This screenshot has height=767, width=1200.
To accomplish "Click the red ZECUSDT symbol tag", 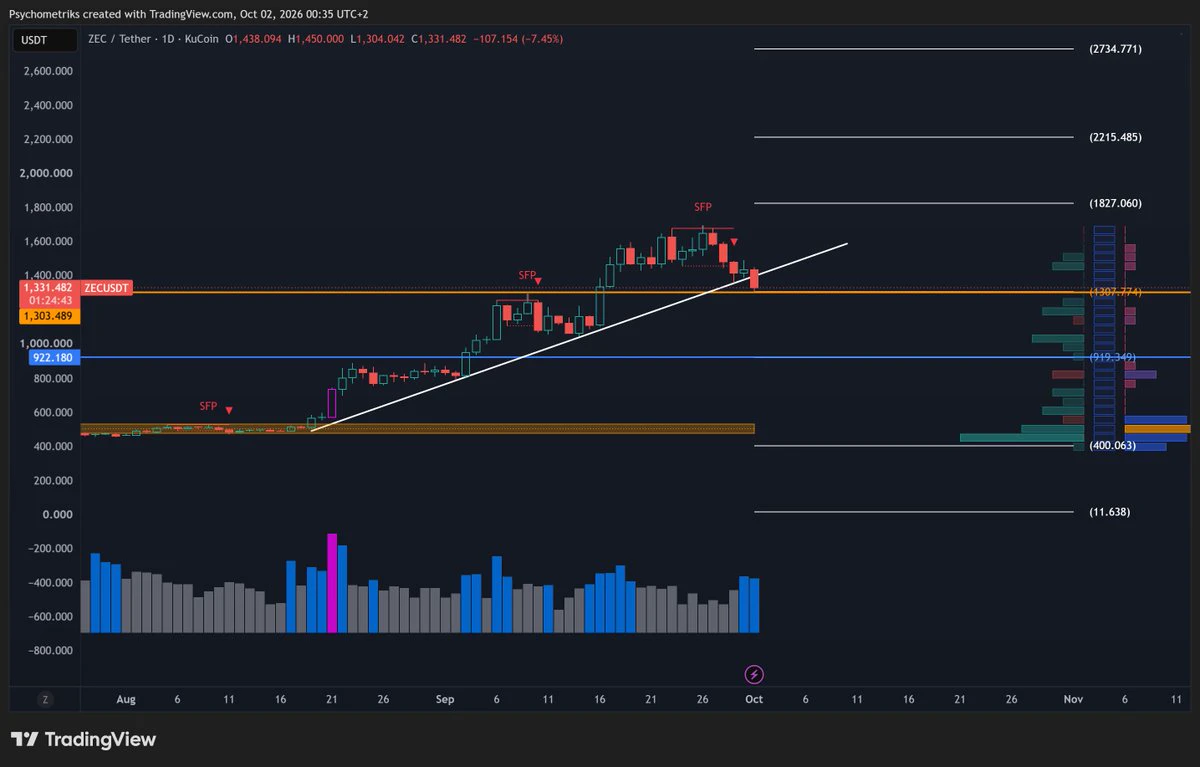I will point(107,287).
